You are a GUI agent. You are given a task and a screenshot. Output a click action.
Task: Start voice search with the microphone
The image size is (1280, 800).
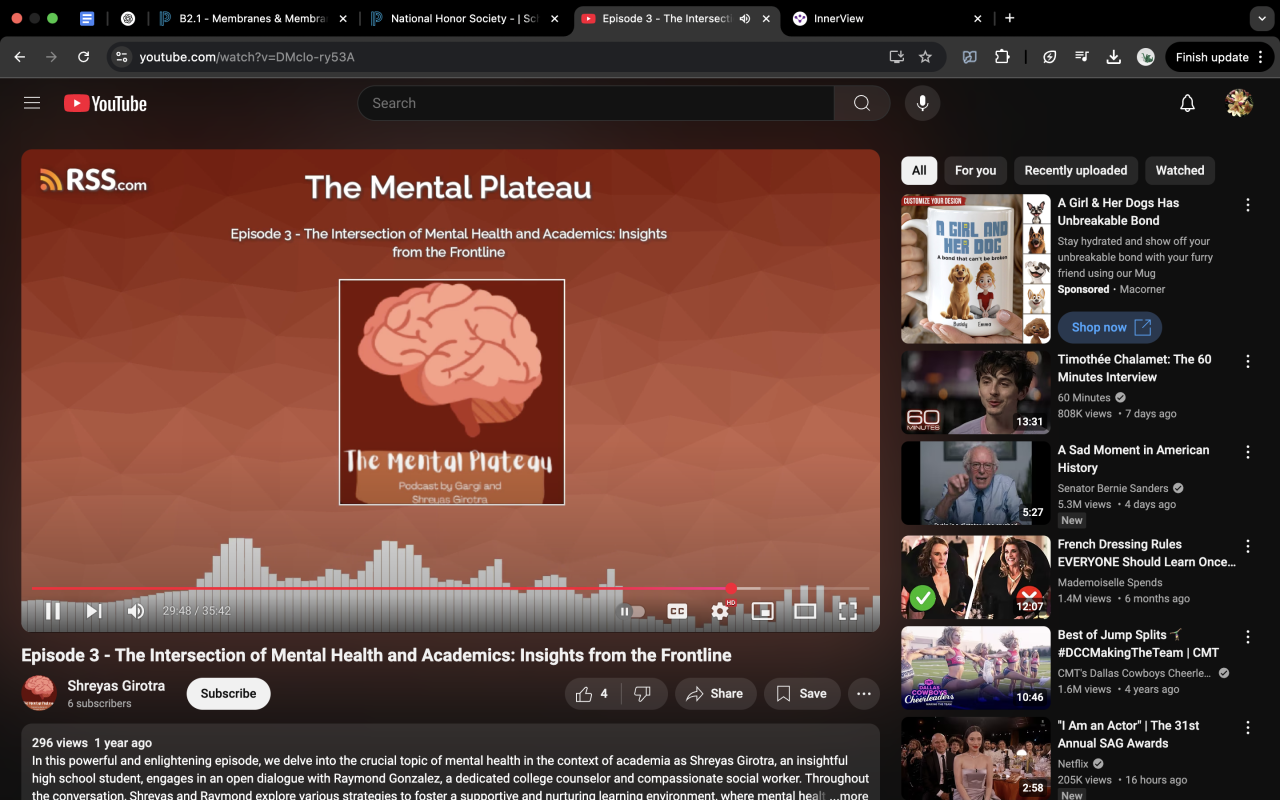pos(922,103)
